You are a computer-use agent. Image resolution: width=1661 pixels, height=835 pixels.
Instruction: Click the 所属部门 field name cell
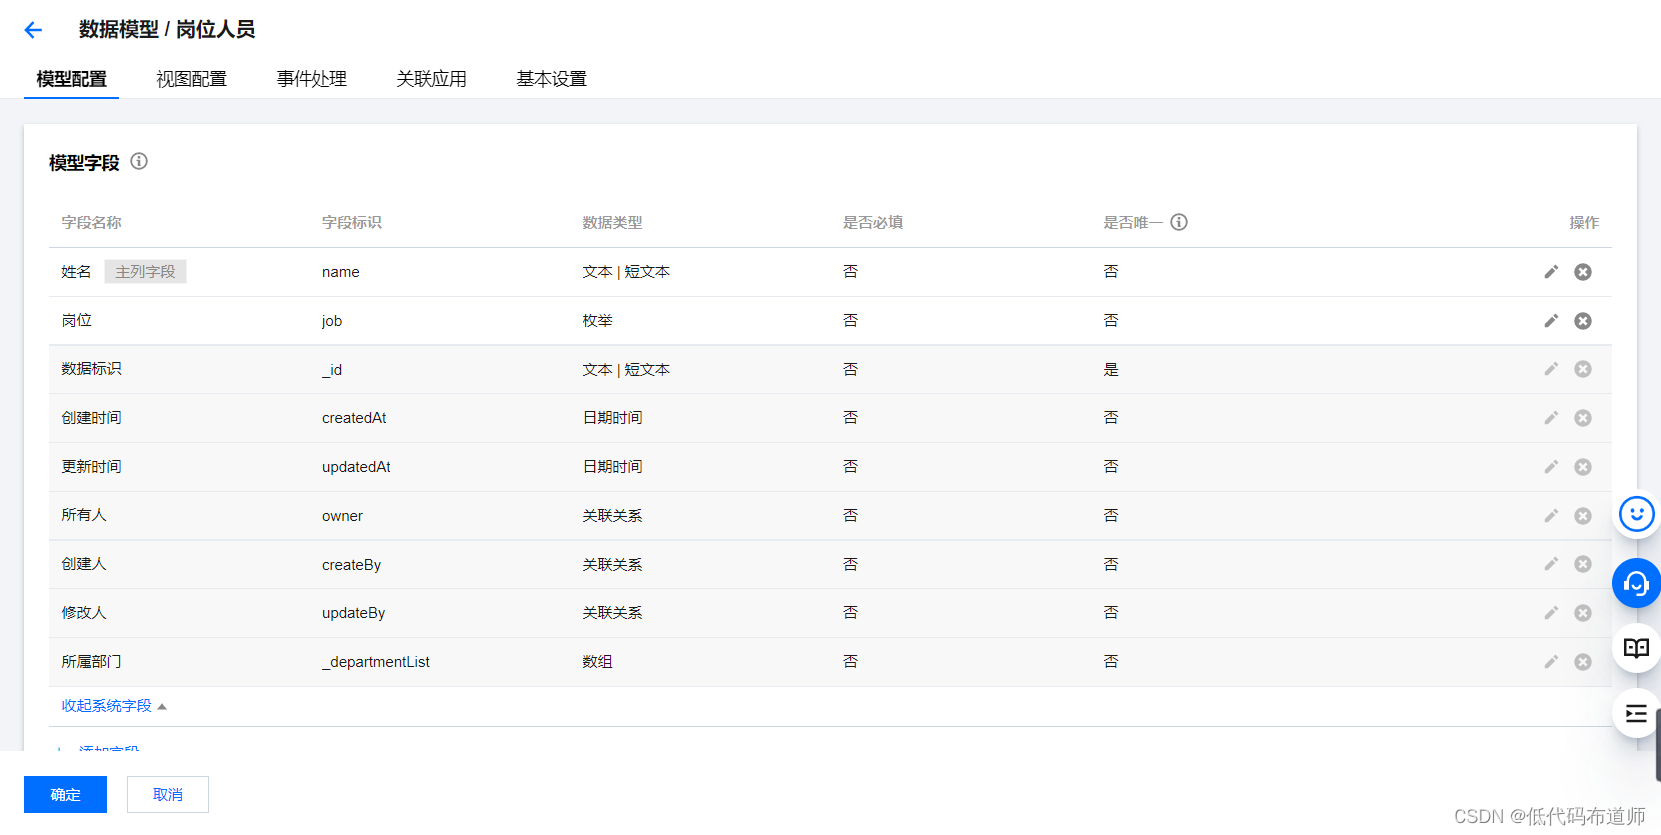pyautogui.click(x=91, y=662)
